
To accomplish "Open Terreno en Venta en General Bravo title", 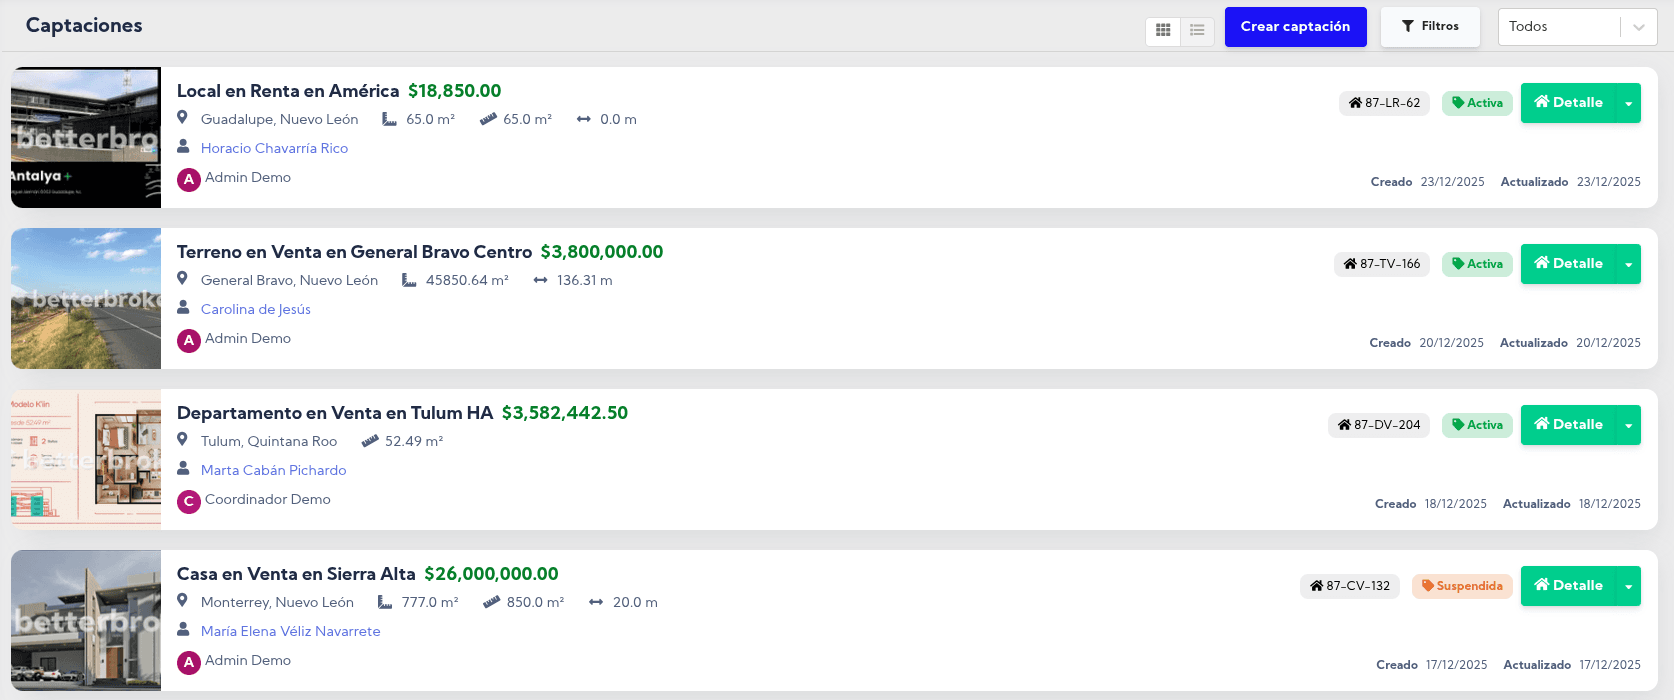I will 354,252.
